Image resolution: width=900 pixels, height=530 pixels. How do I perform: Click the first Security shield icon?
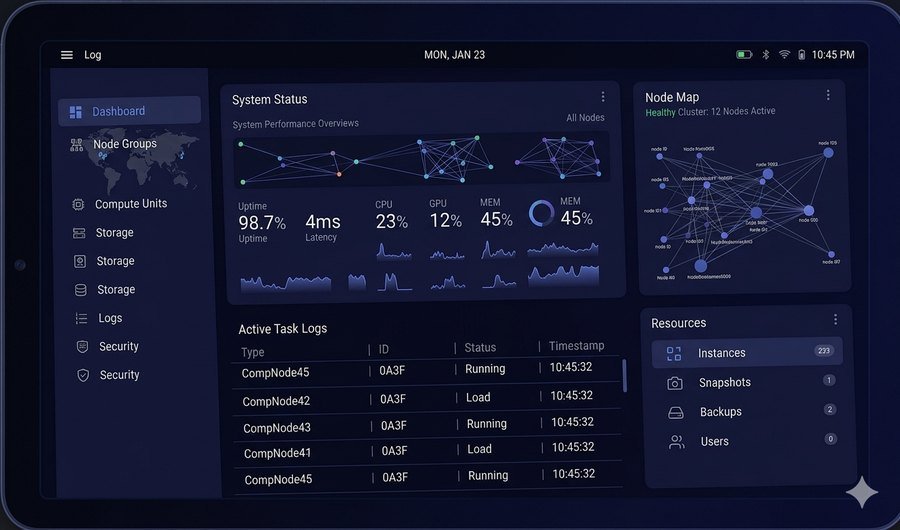pyautogui.click(x=83, y=346)
